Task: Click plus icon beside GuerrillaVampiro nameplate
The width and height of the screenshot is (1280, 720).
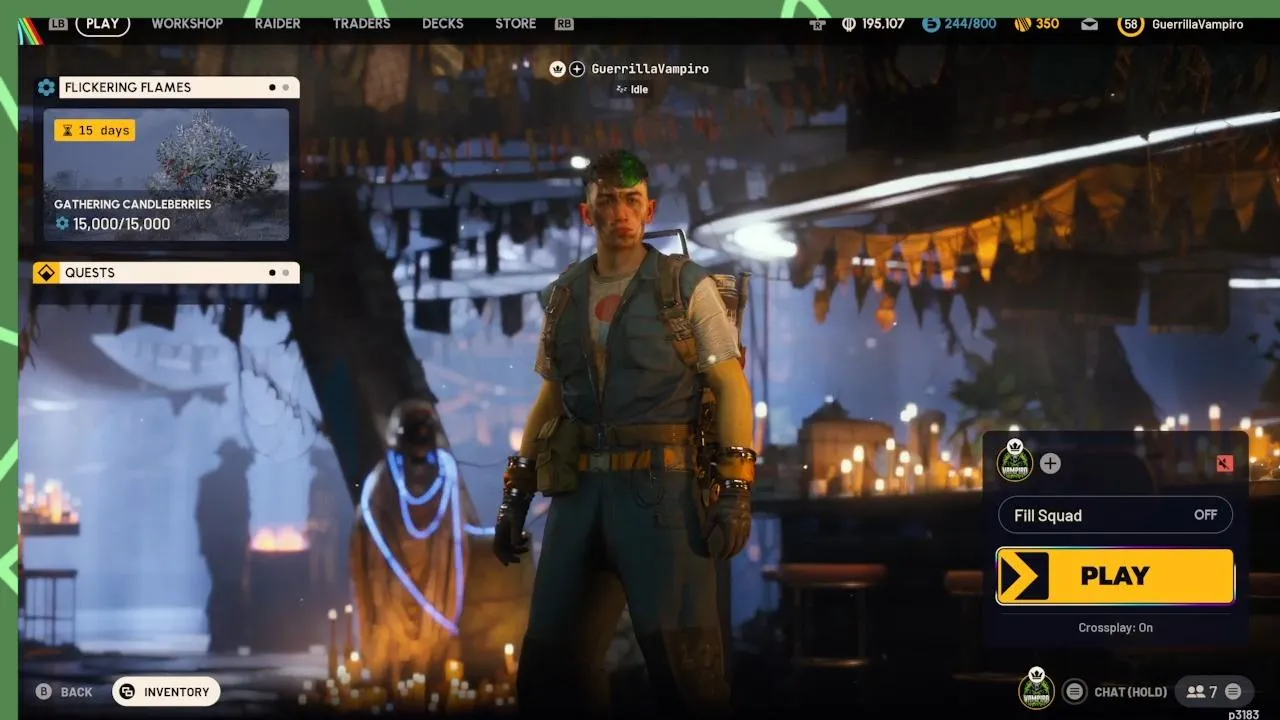Action: [x=577, y=69]
